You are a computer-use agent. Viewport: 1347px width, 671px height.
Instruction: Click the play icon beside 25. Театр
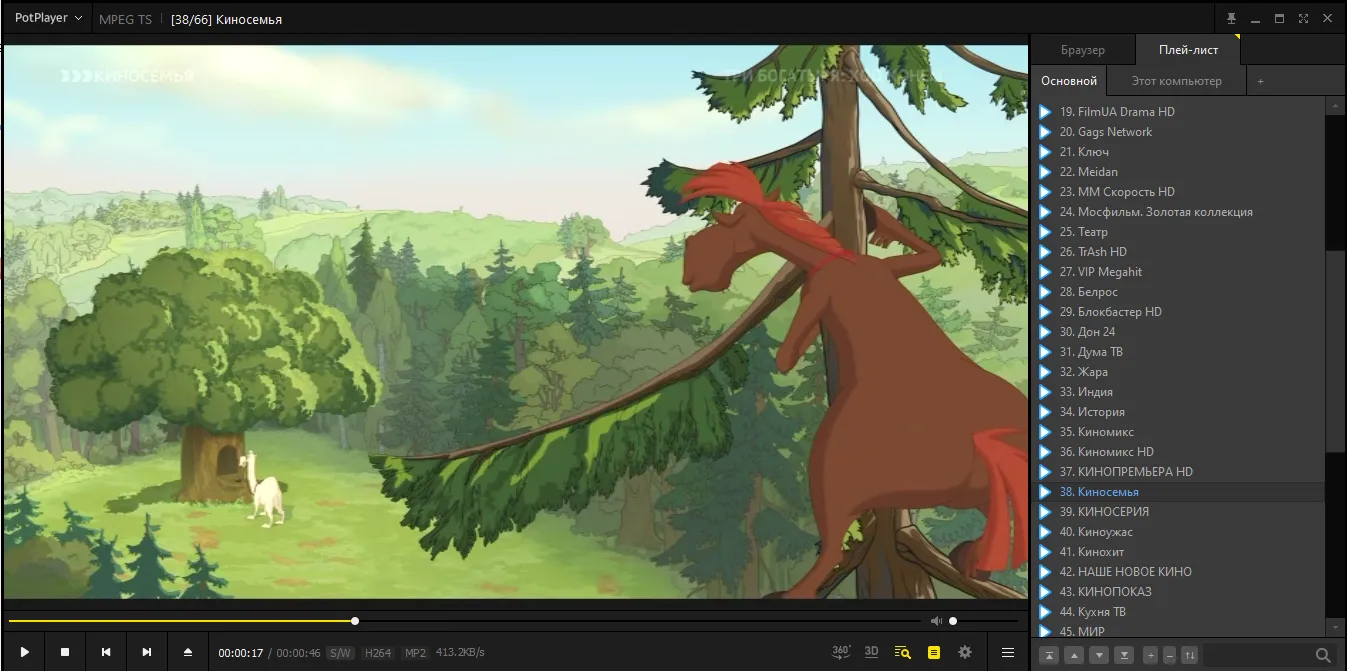tap(1045, 232)
